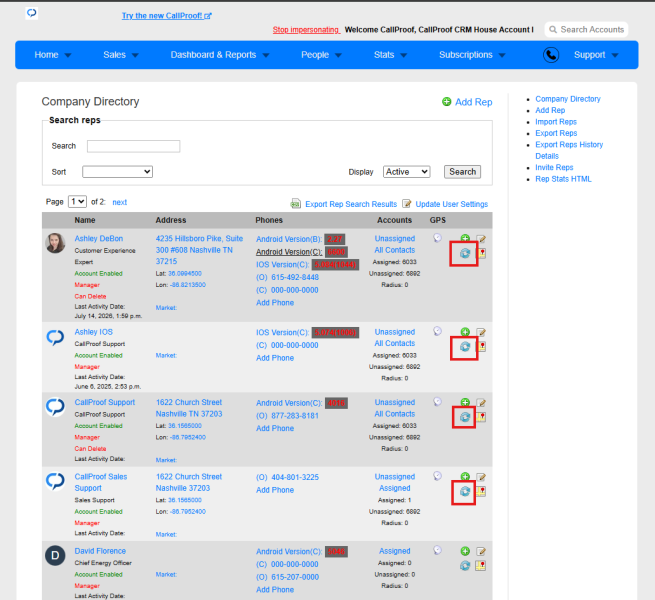Open the Dashboard & Reports menu
The image size is (655, 600).
click(x=220, y=55)
